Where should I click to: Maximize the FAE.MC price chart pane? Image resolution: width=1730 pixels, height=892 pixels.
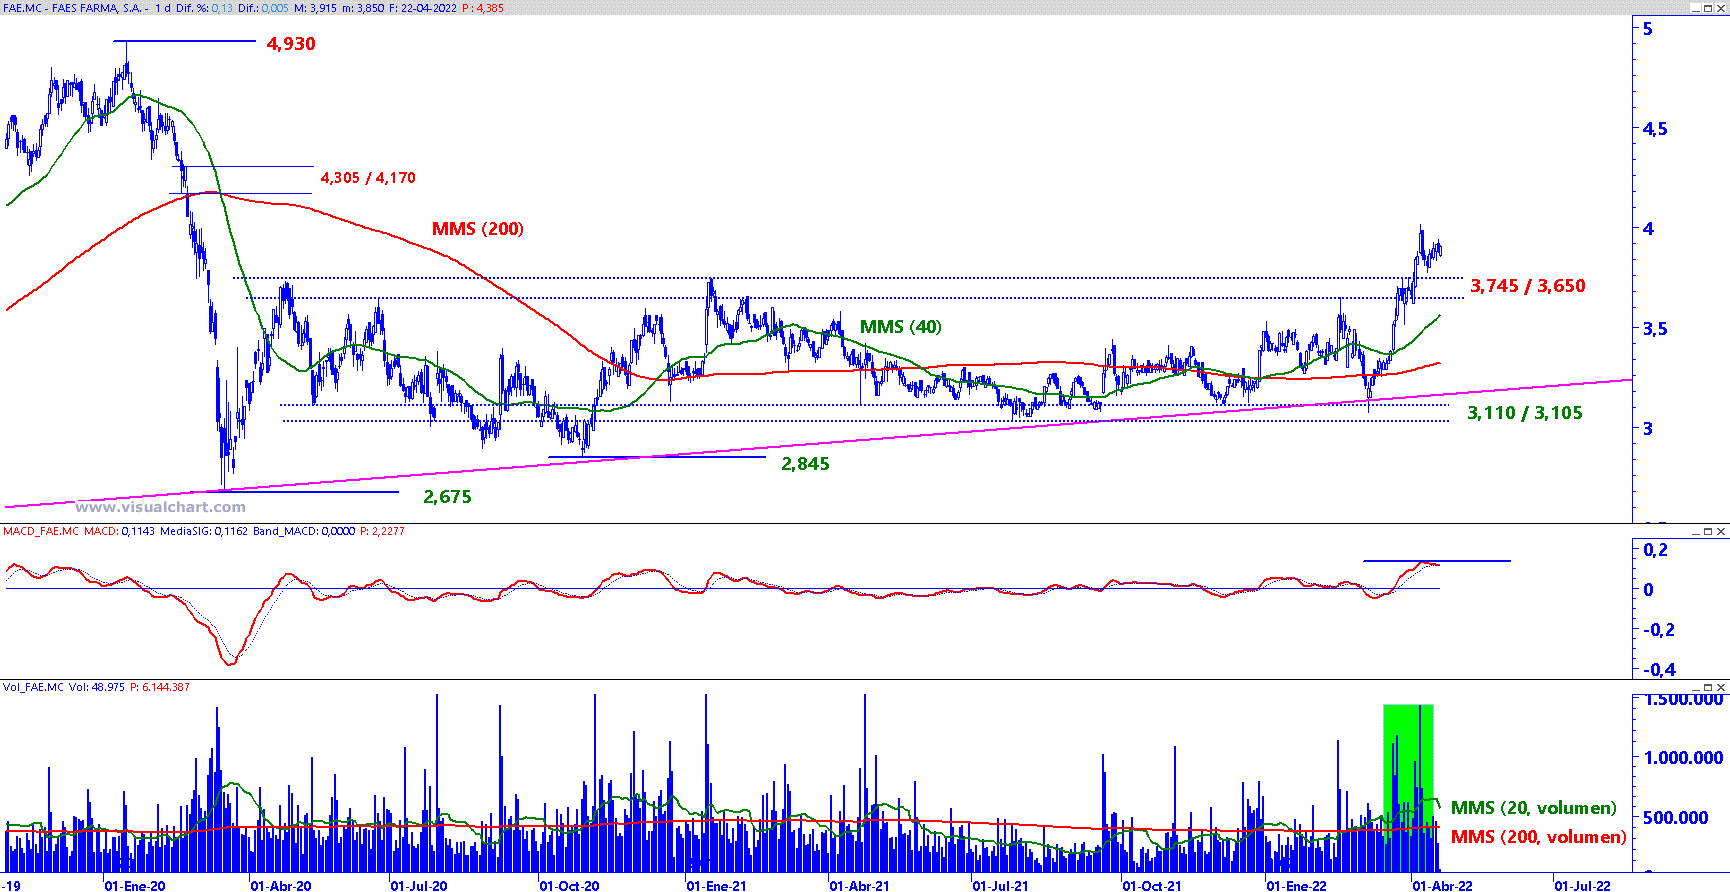(1709, 8)
